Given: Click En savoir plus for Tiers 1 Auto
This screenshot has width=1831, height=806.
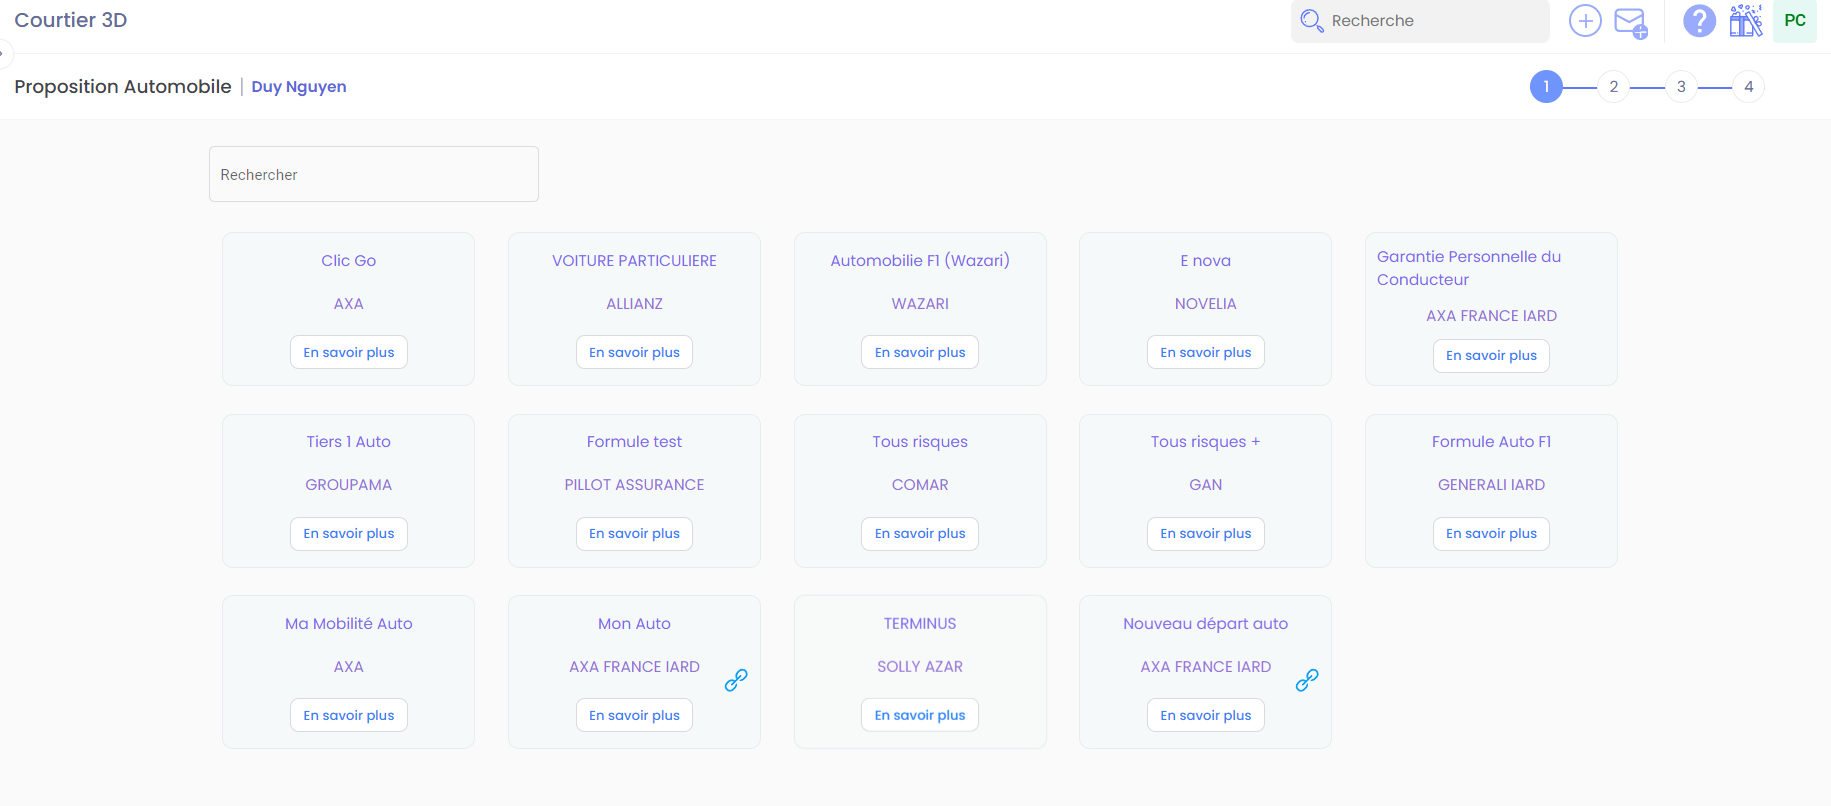Looking at the screenshot, I should tap(349, 534).
